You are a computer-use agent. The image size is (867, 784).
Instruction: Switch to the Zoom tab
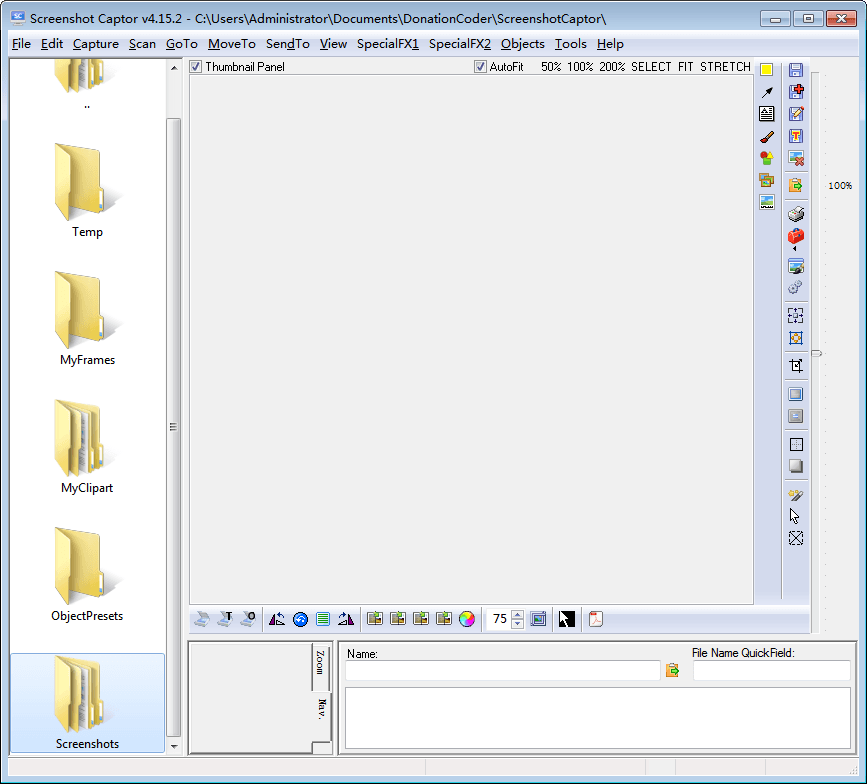(x=320, y=664)
